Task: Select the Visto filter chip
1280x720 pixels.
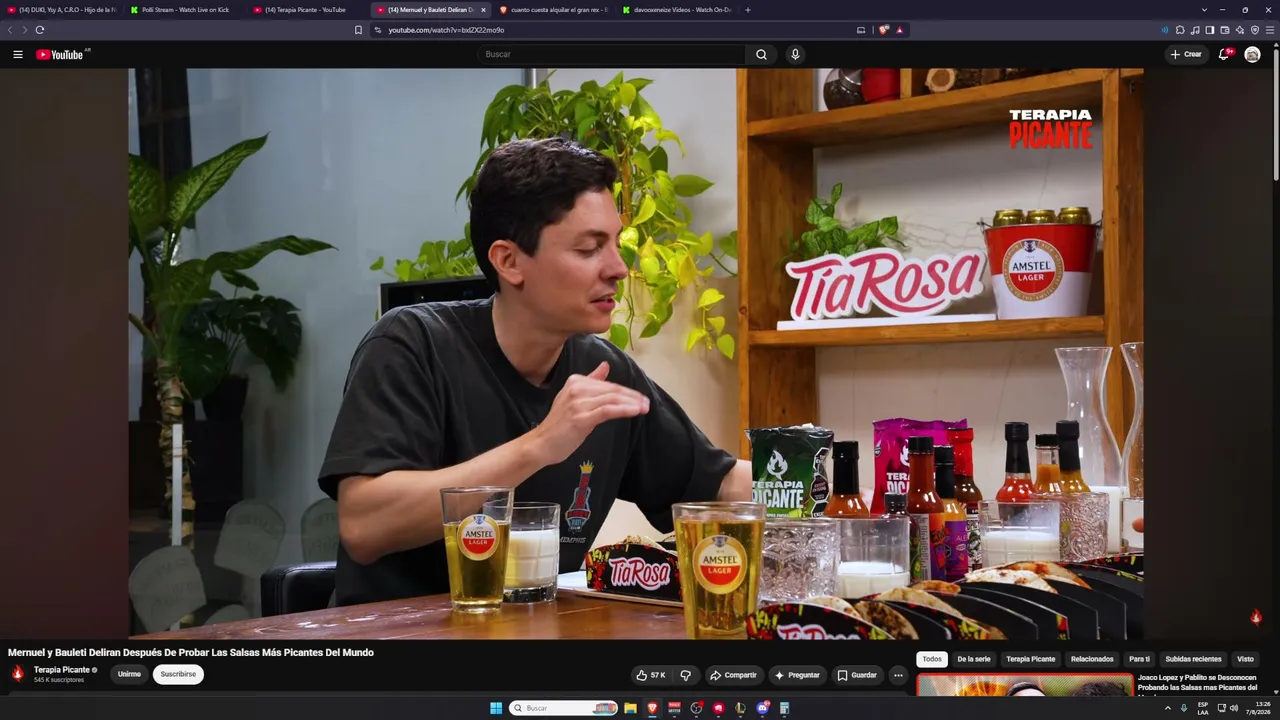Action: pyautogui.click(x=1245, y=659)
